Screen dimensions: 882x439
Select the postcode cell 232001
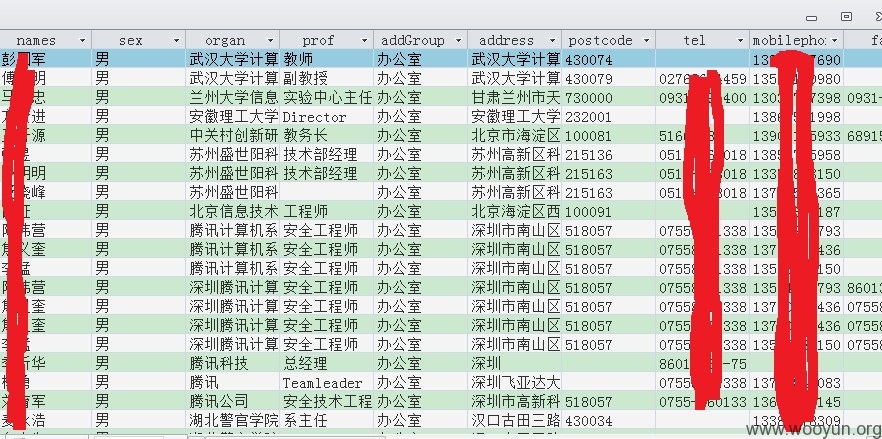point(608,117)
